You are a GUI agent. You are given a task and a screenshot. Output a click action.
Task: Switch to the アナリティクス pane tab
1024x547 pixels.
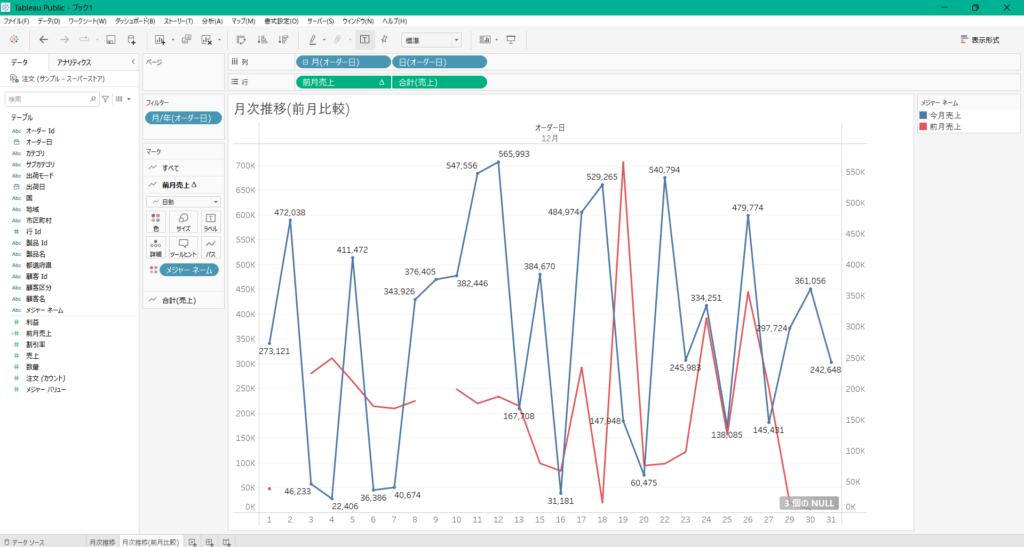pyautogui.click(x=74, y=62)
